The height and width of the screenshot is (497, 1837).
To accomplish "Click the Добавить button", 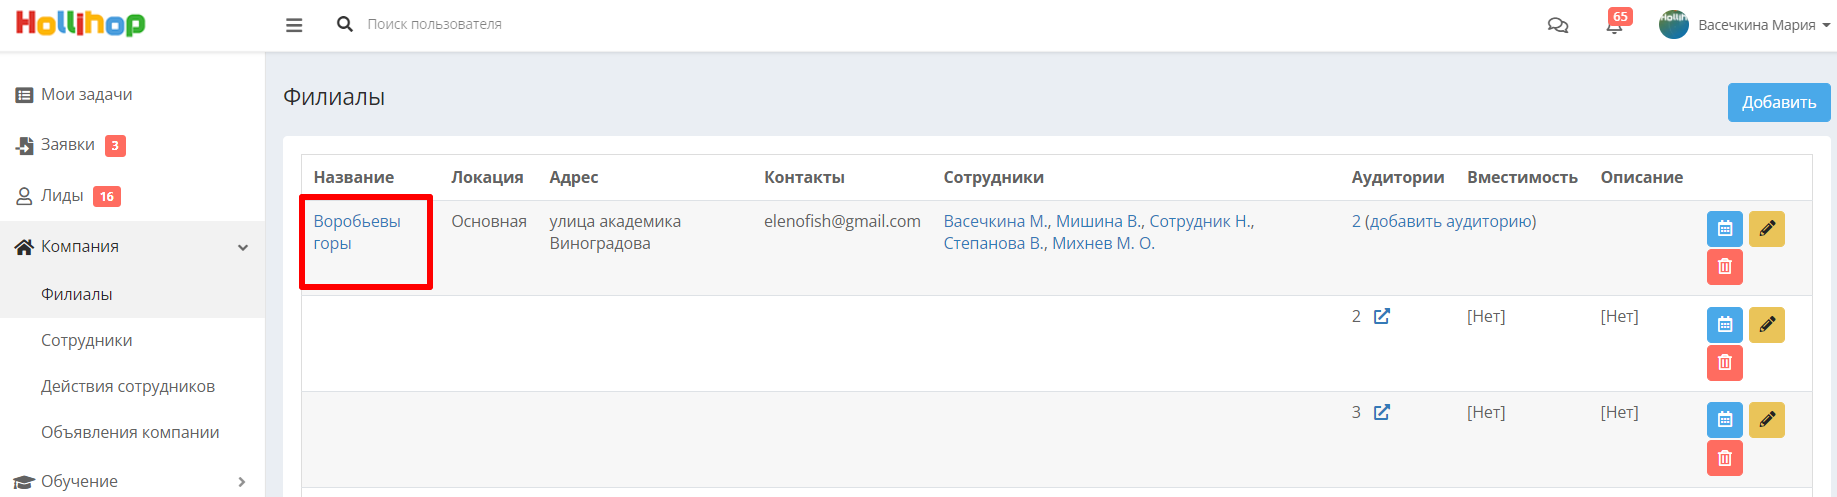I will coord(1779,102).
